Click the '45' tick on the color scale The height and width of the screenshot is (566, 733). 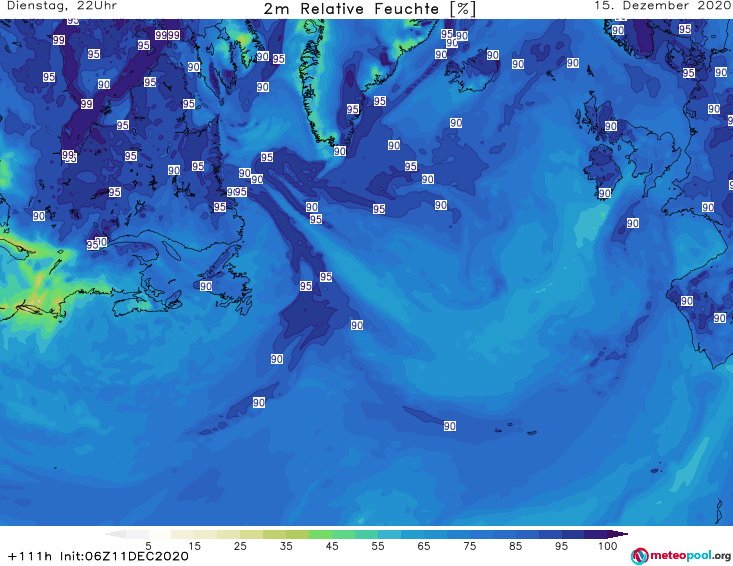coord(332,546)
